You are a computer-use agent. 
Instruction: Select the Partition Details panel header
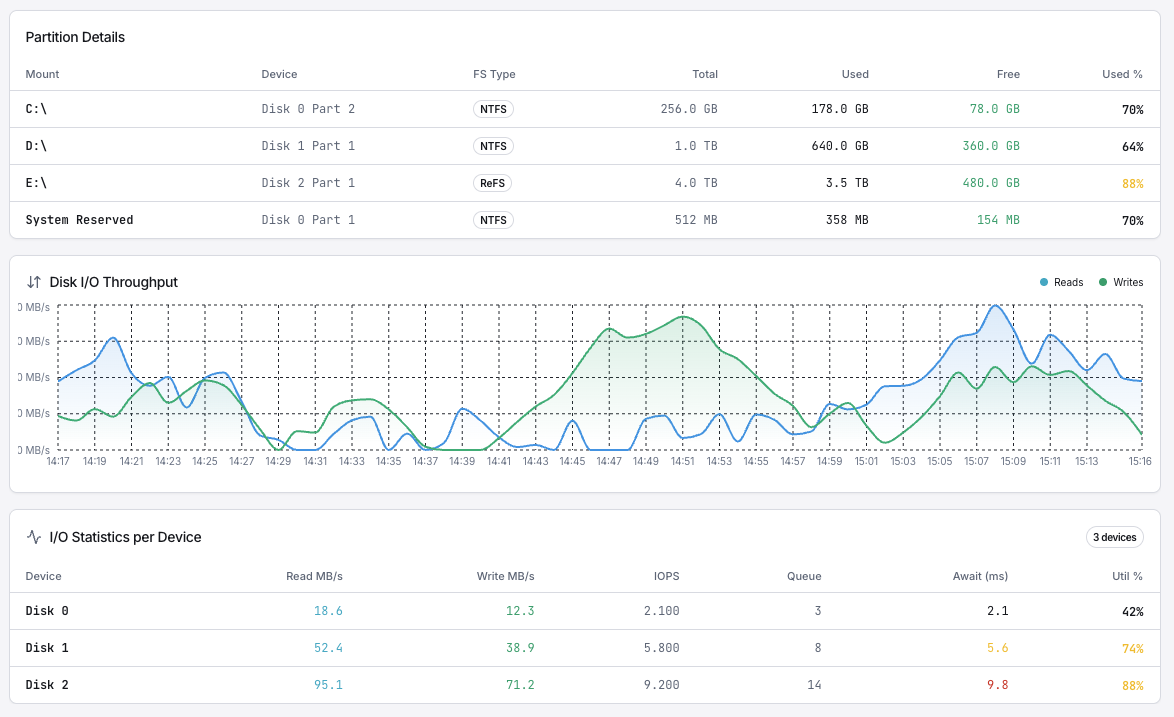tap(75, 37)
